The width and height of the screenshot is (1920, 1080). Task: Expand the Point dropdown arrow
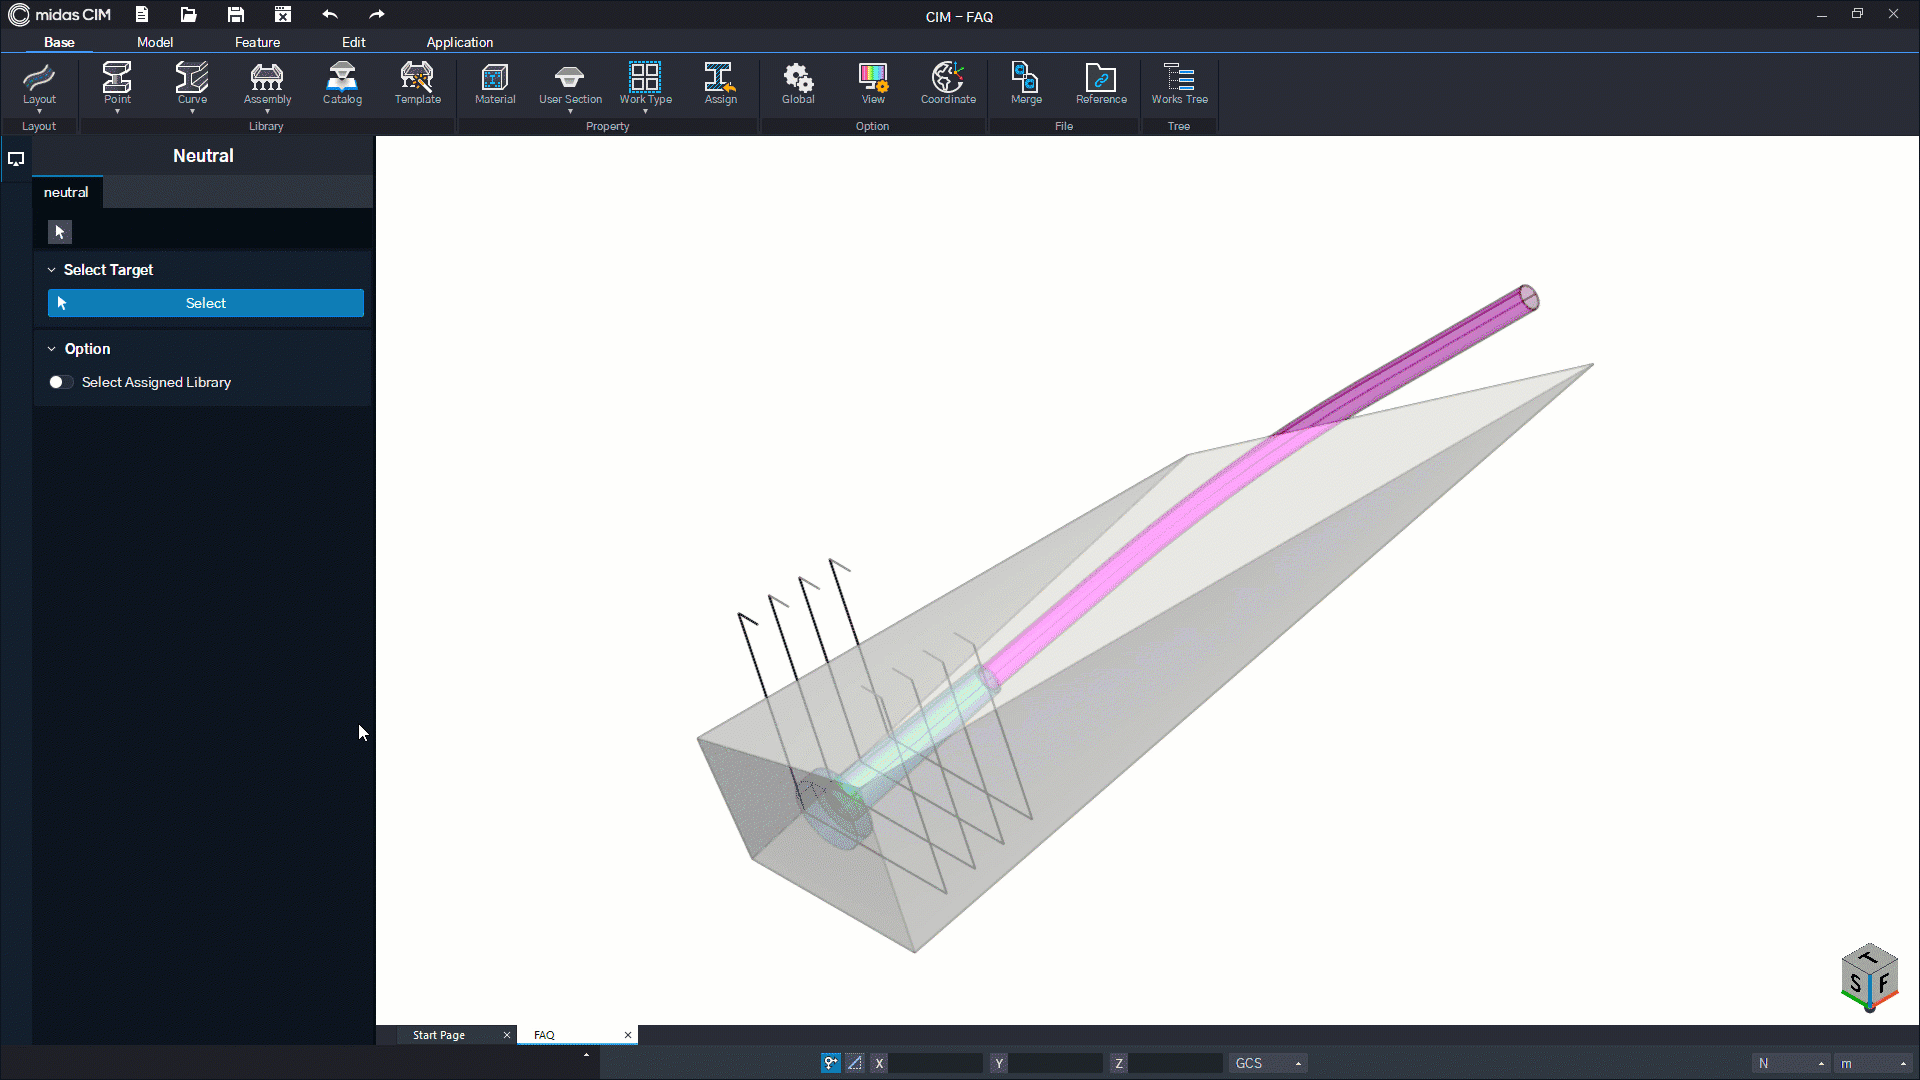(x=117, y=111)
